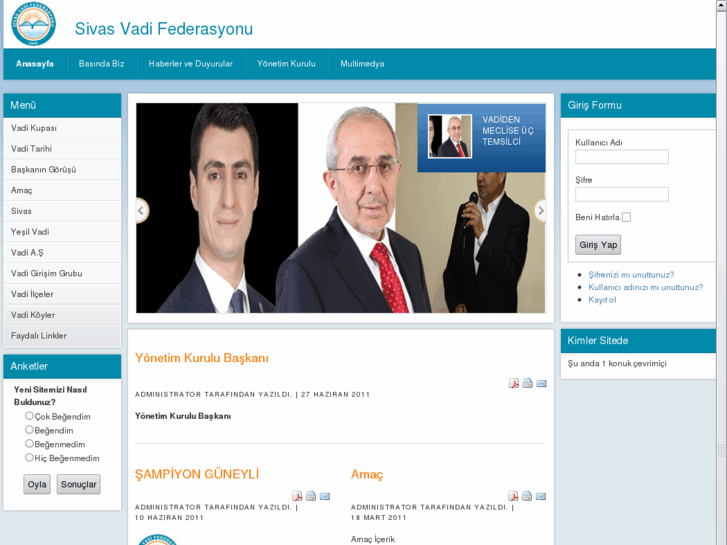
Task: Show next slide with right arrow
Action: pos(540,211)
